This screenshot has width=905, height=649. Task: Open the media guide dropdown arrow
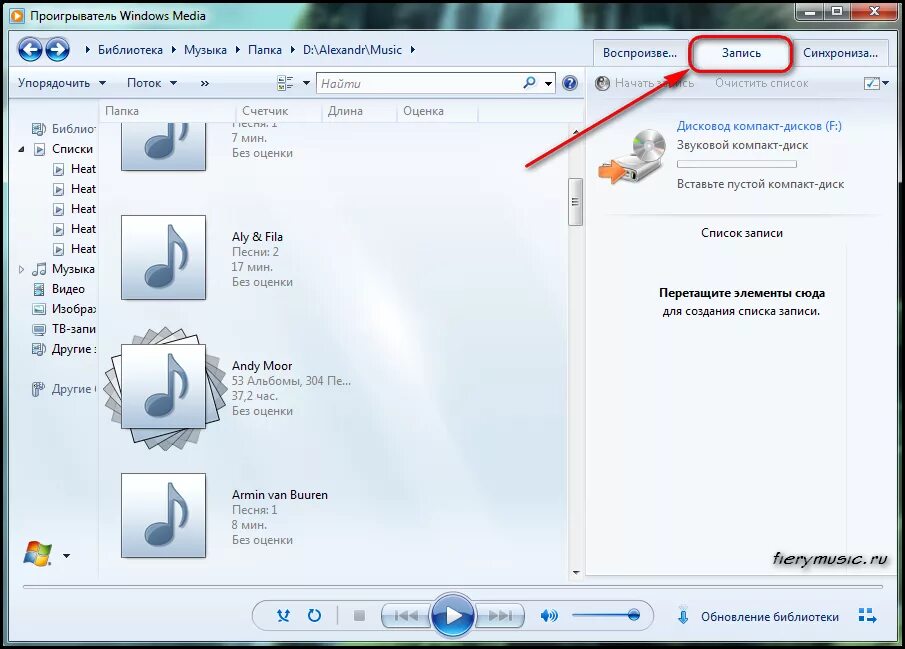click(x=66, y=556)
